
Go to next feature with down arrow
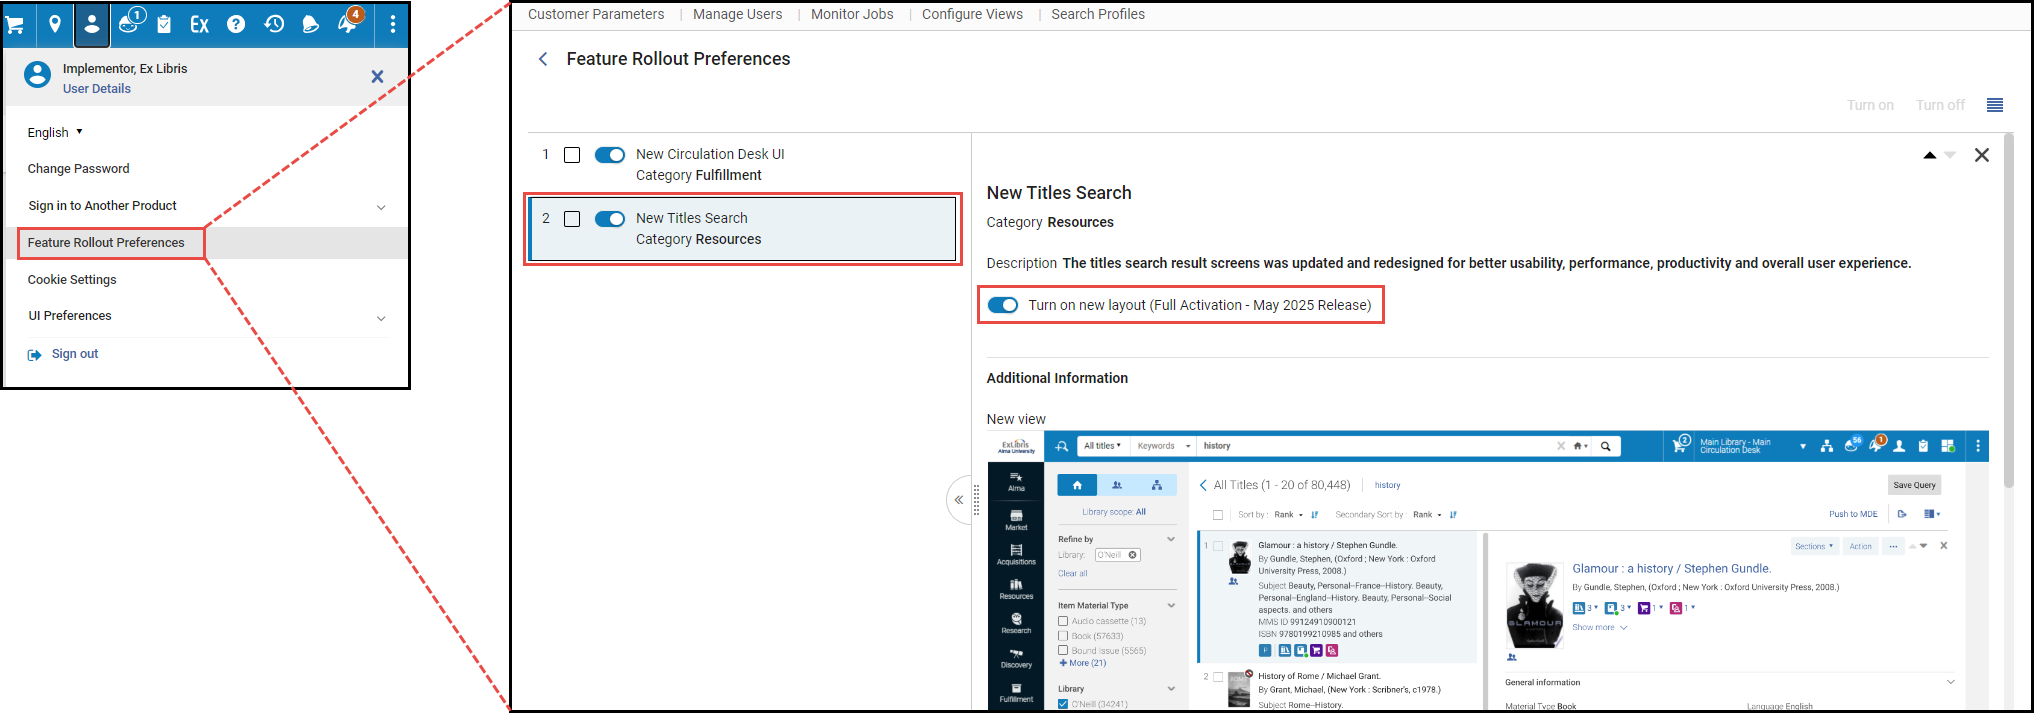coord(1949,155)
